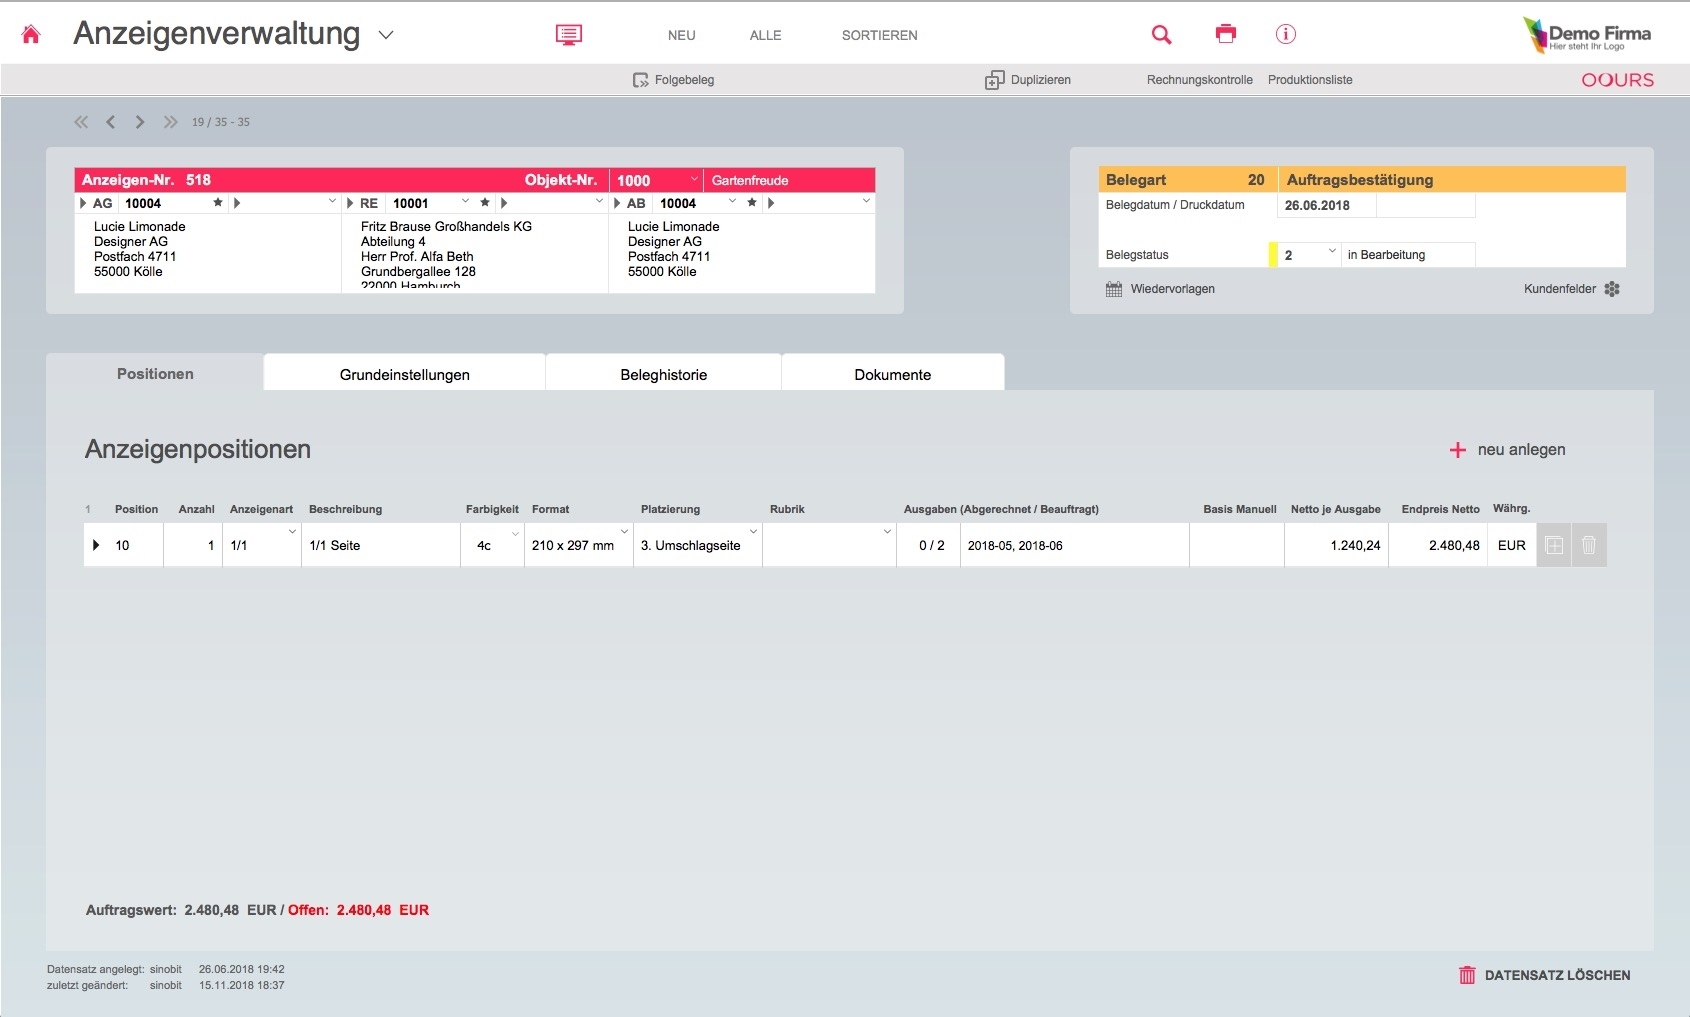Click the Duplizieren button
The image size is (1690, 1017).
click(1028, 80)
